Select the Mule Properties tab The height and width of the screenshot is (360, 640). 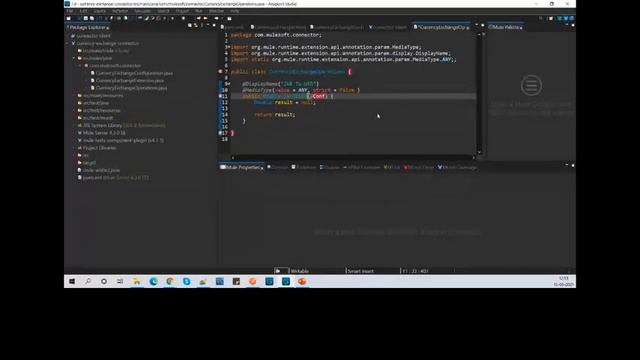(241, 167)
